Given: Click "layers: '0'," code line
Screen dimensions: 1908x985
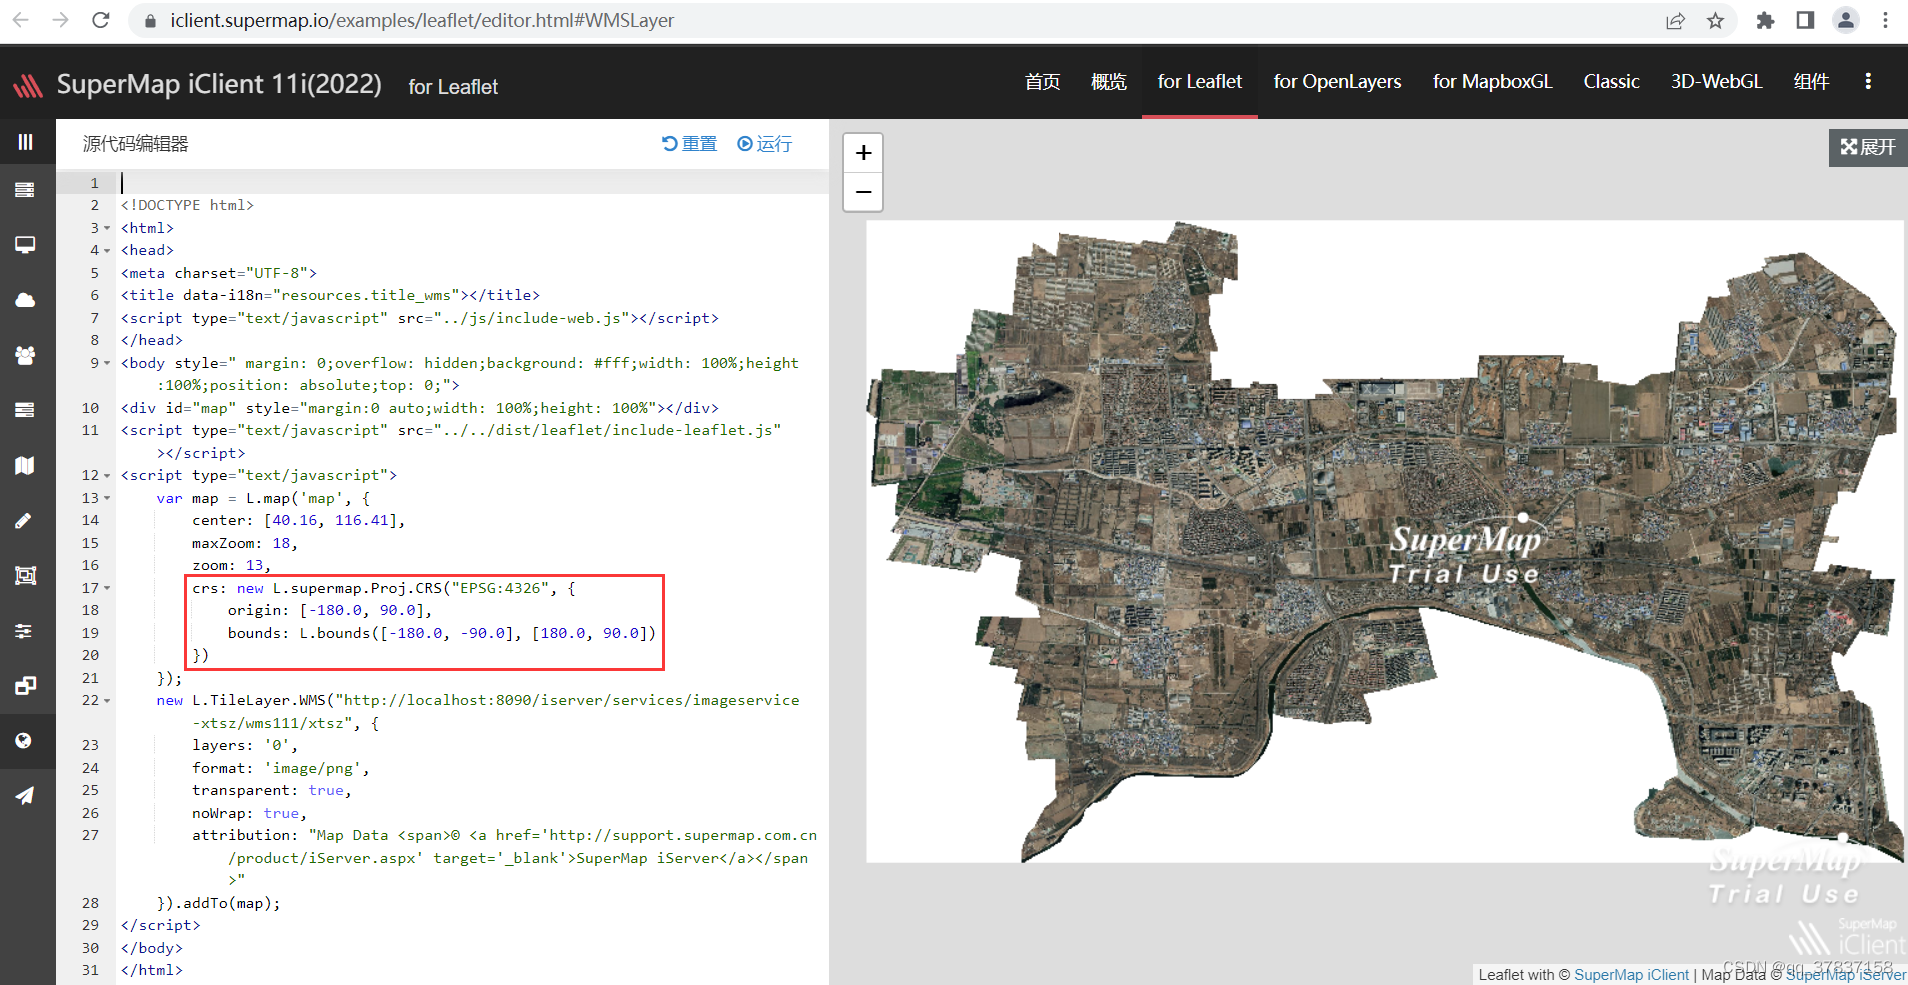Looking at the screenshot, I should 245,745.
